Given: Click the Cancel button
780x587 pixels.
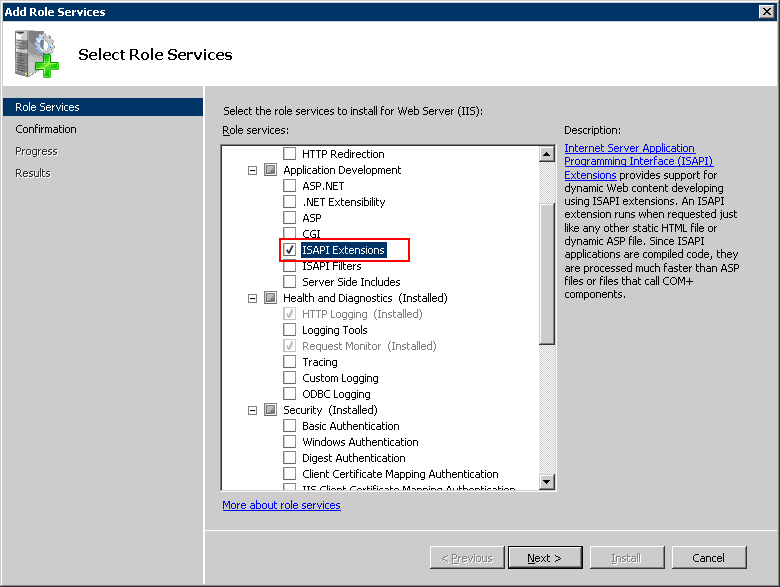Looking at the screenshot, I should click(x=709, y=558).
